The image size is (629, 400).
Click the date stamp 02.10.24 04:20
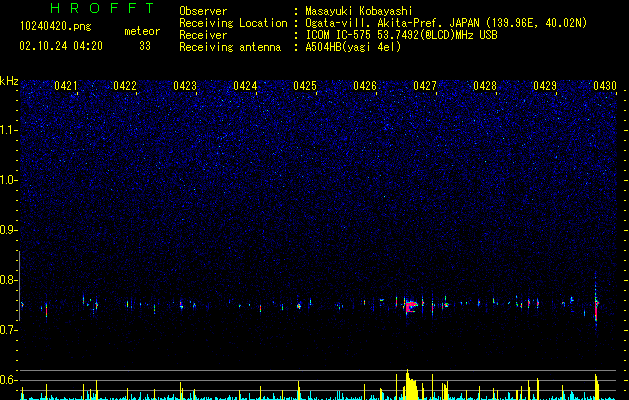point(61,46)
